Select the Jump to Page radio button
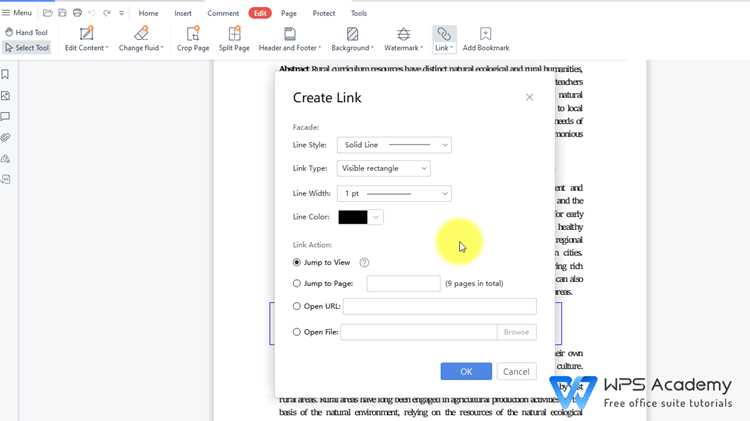Screen dimensions: 750x421 click(297, 283)
